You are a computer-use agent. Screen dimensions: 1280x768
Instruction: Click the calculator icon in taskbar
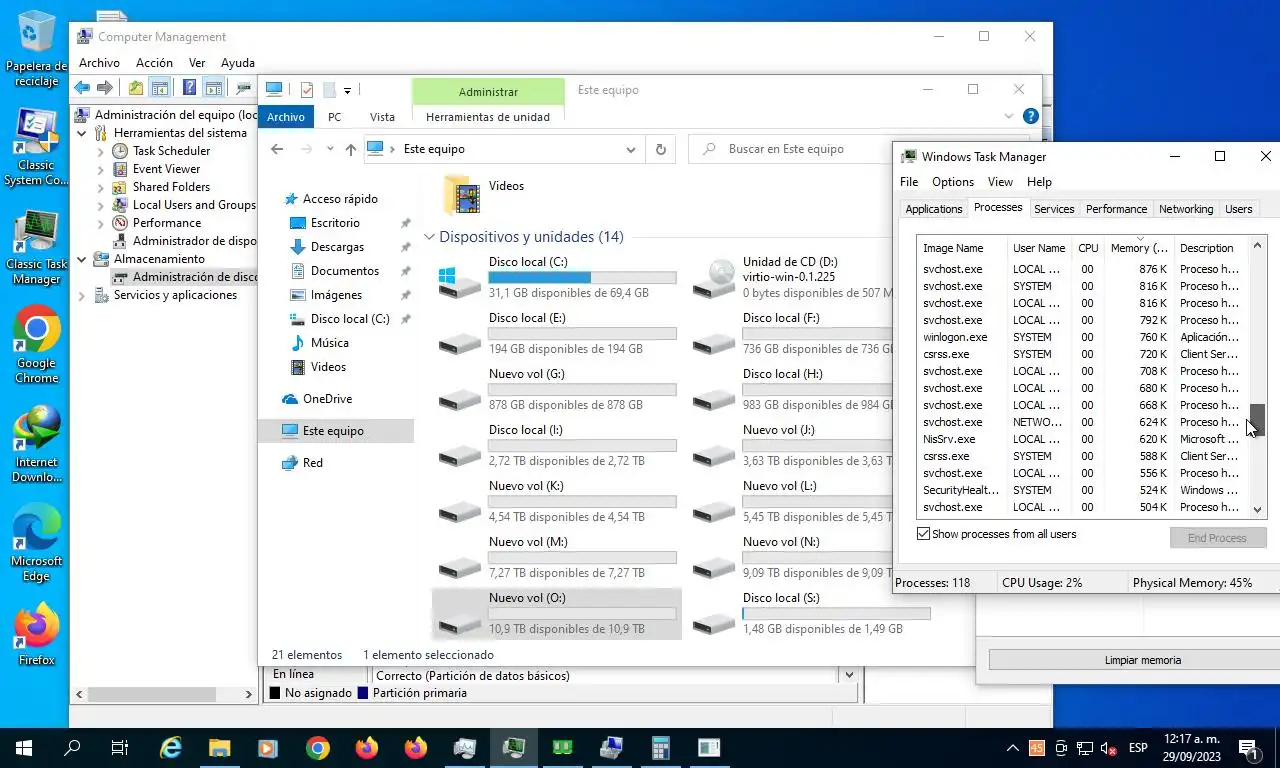tap(660, 747)
